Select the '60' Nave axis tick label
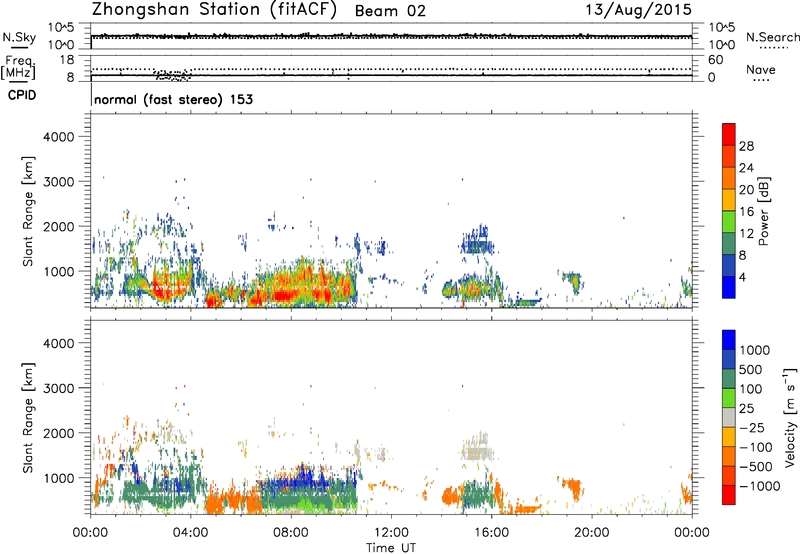Viewport: 800px width, 554px height. pos(715,60)
